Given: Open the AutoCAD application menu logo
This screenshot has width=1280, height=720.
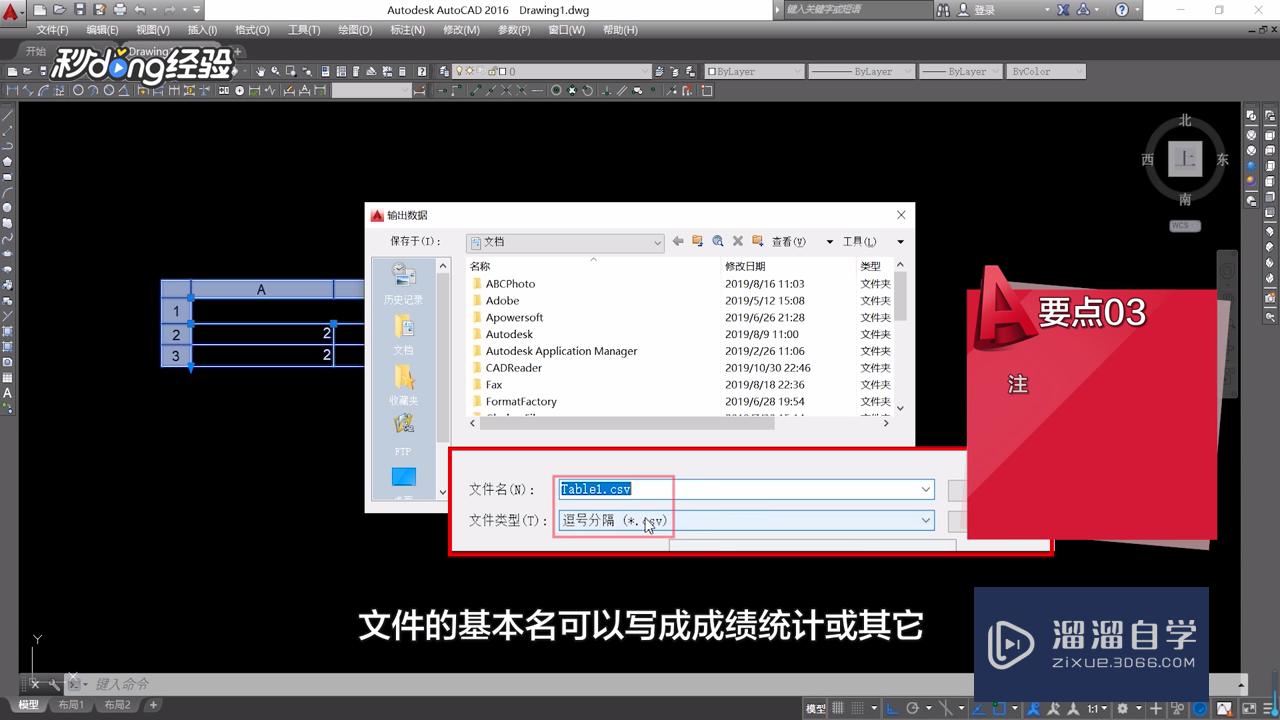Looking at the screenshot, I should tap(11, 12).
